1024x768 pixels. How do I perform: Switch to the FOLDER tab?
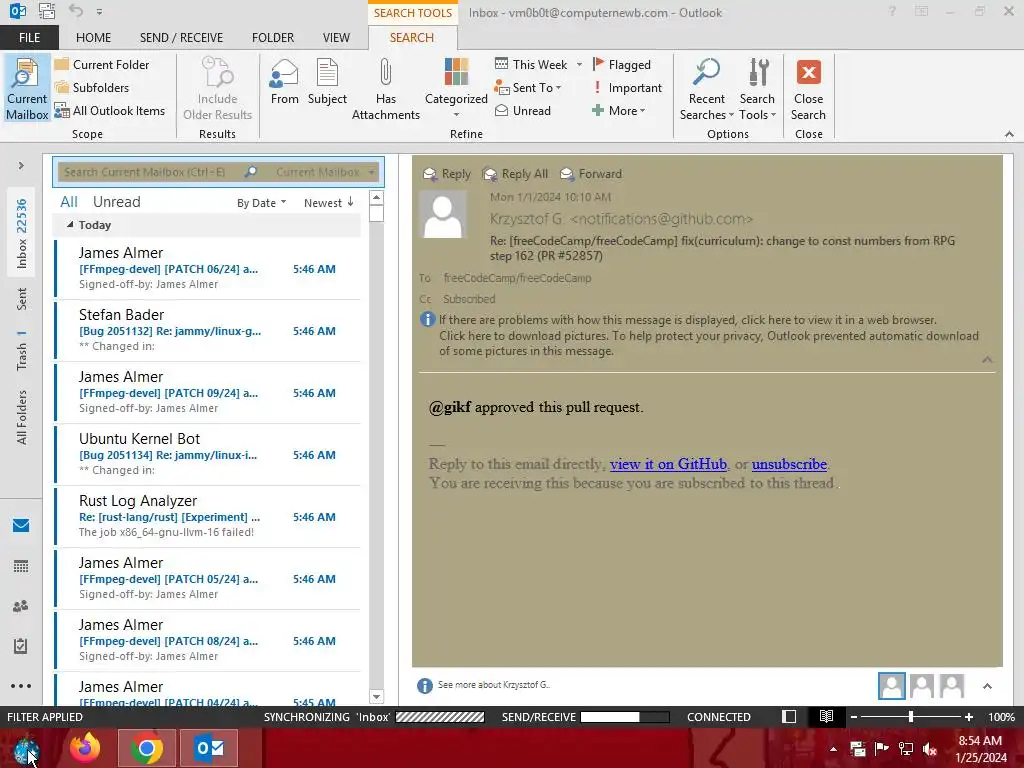(273, 38)
